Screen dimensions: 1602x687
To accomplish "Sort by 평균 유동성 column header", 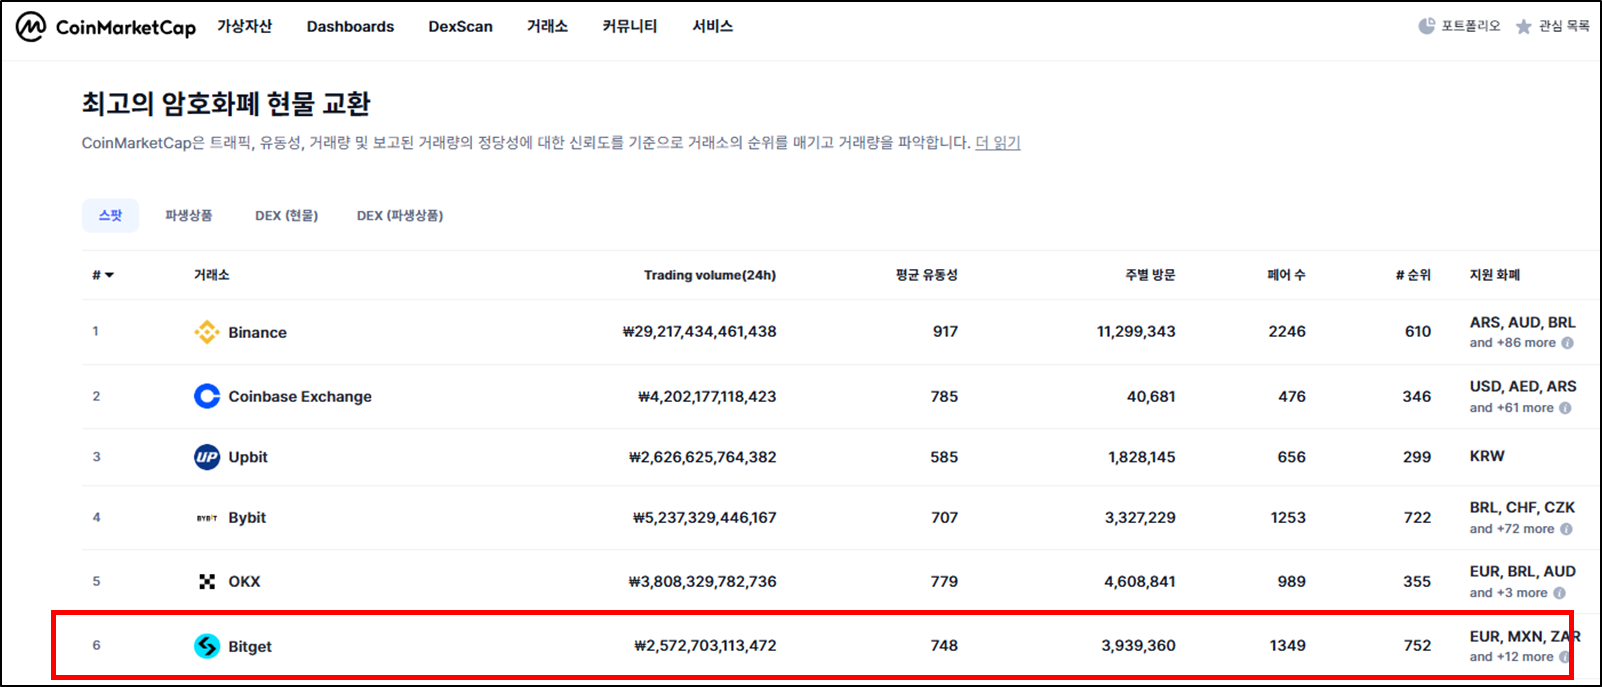I will [927, 275].
